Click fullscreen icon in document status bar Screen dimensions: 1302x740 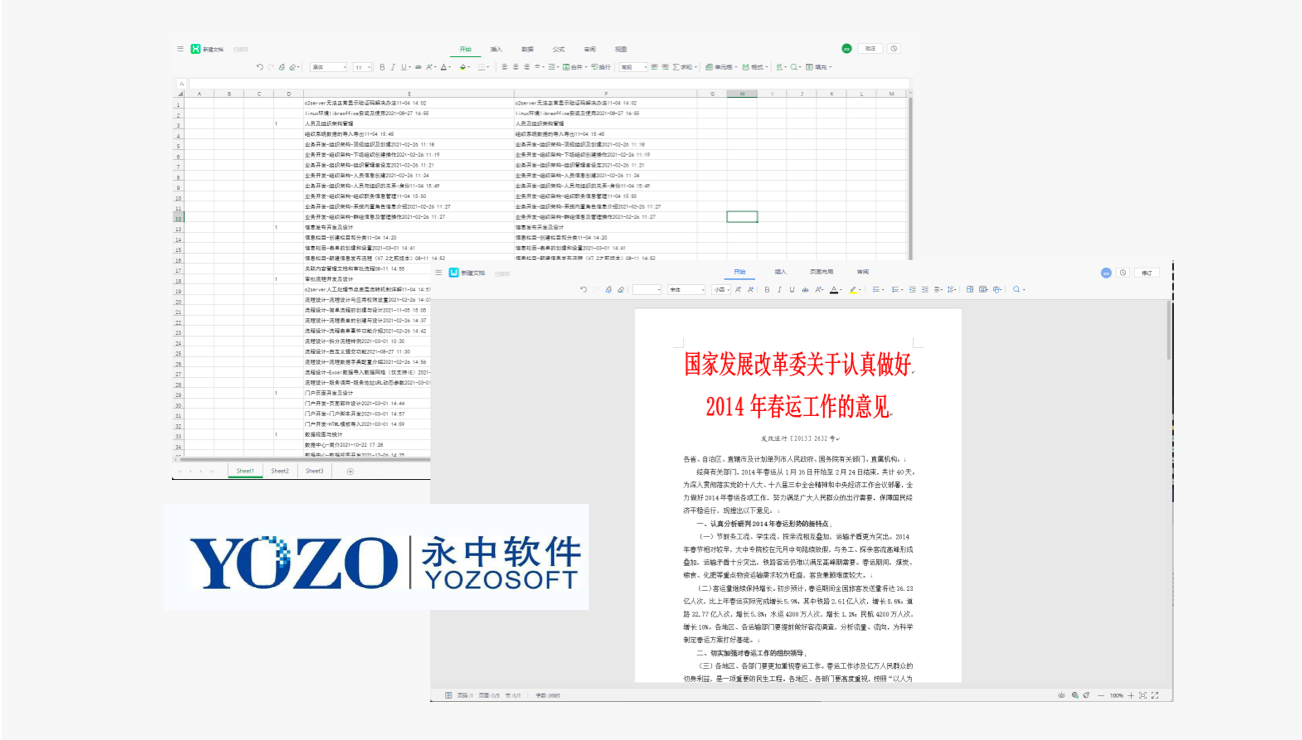tap(1155, 695)
